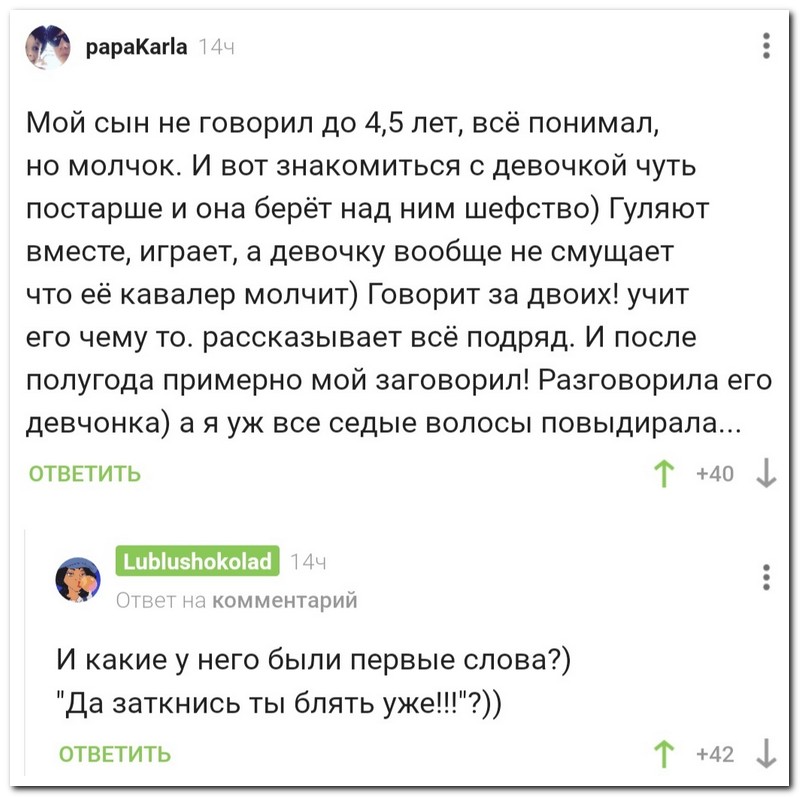Screen dimensions: 800x797
Task: Click ОТВЕТИТЬ under Lublushokolad's reply
Action: coord(115,754)
